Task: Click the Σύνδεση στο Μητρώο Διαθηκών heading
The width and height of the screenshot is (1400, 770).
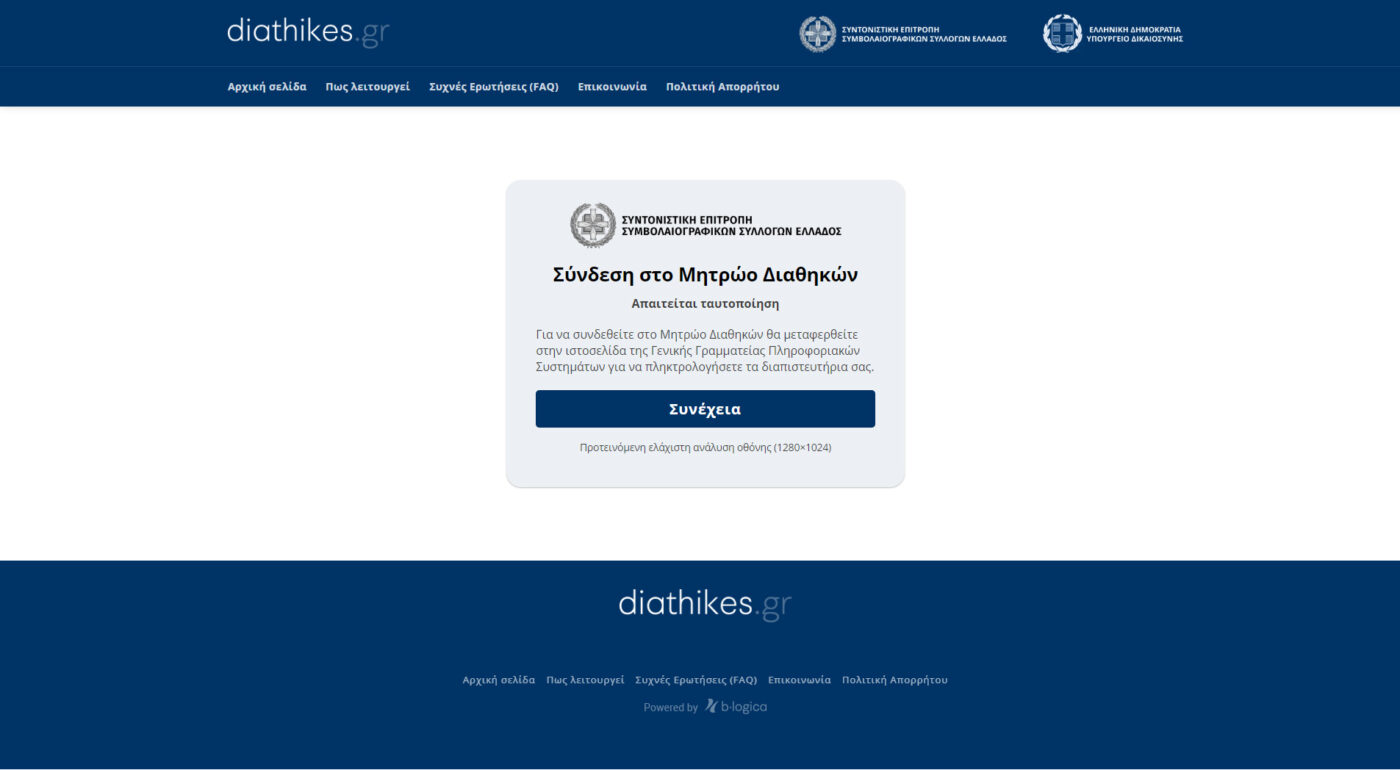Action: [x=705, y=275]
